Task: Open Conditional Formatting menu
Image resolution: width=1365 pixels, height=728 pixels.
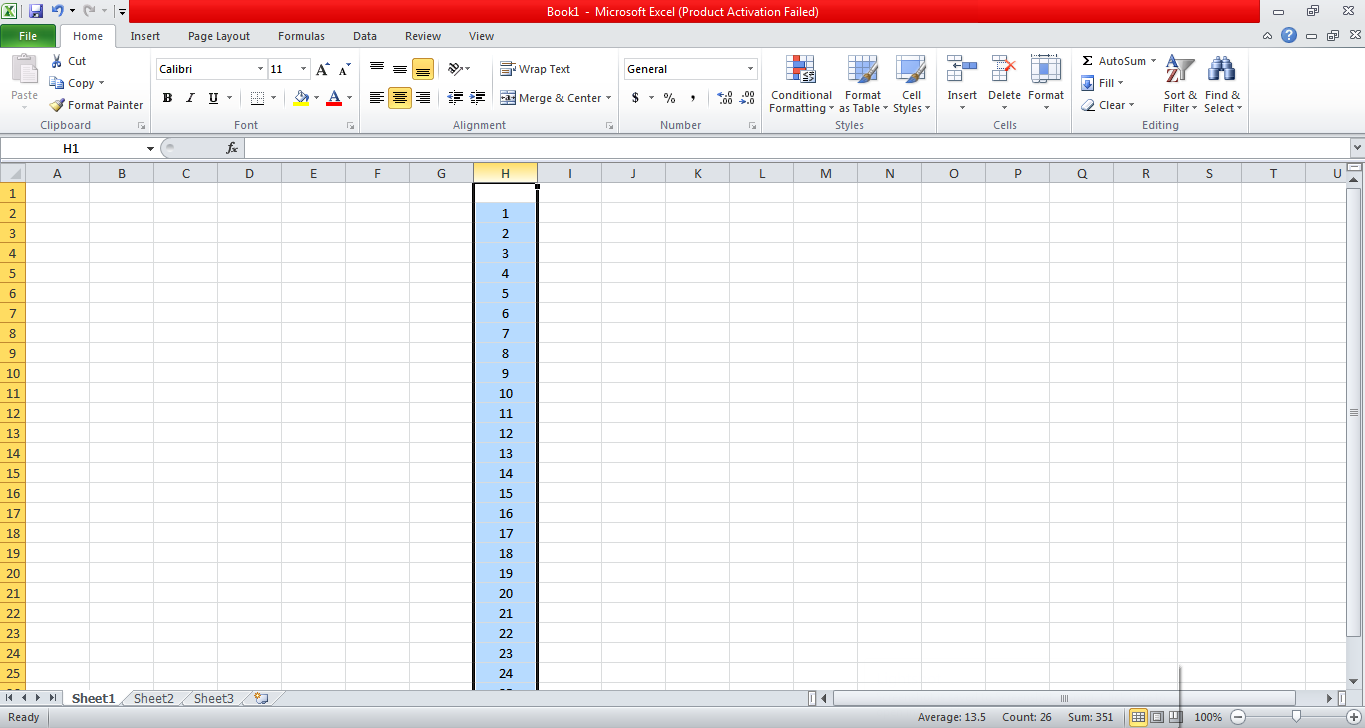Action: (801, 85)
